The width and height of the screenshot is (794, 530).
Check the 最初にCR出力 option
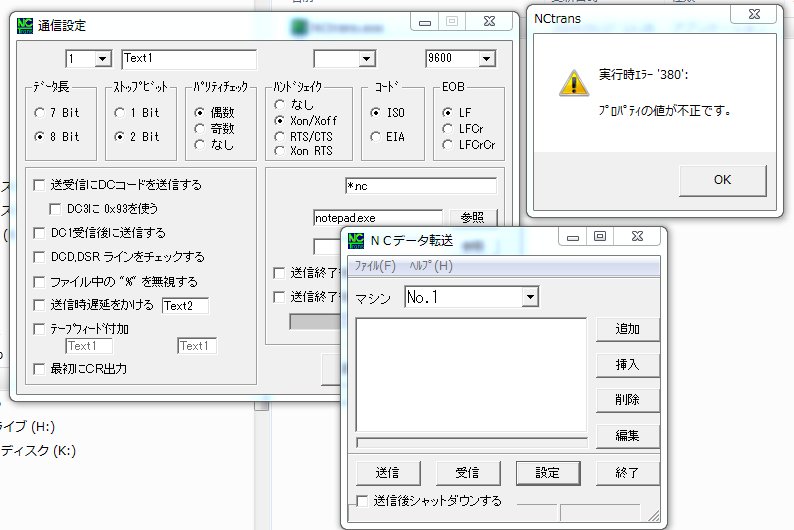tap(39, 369)
